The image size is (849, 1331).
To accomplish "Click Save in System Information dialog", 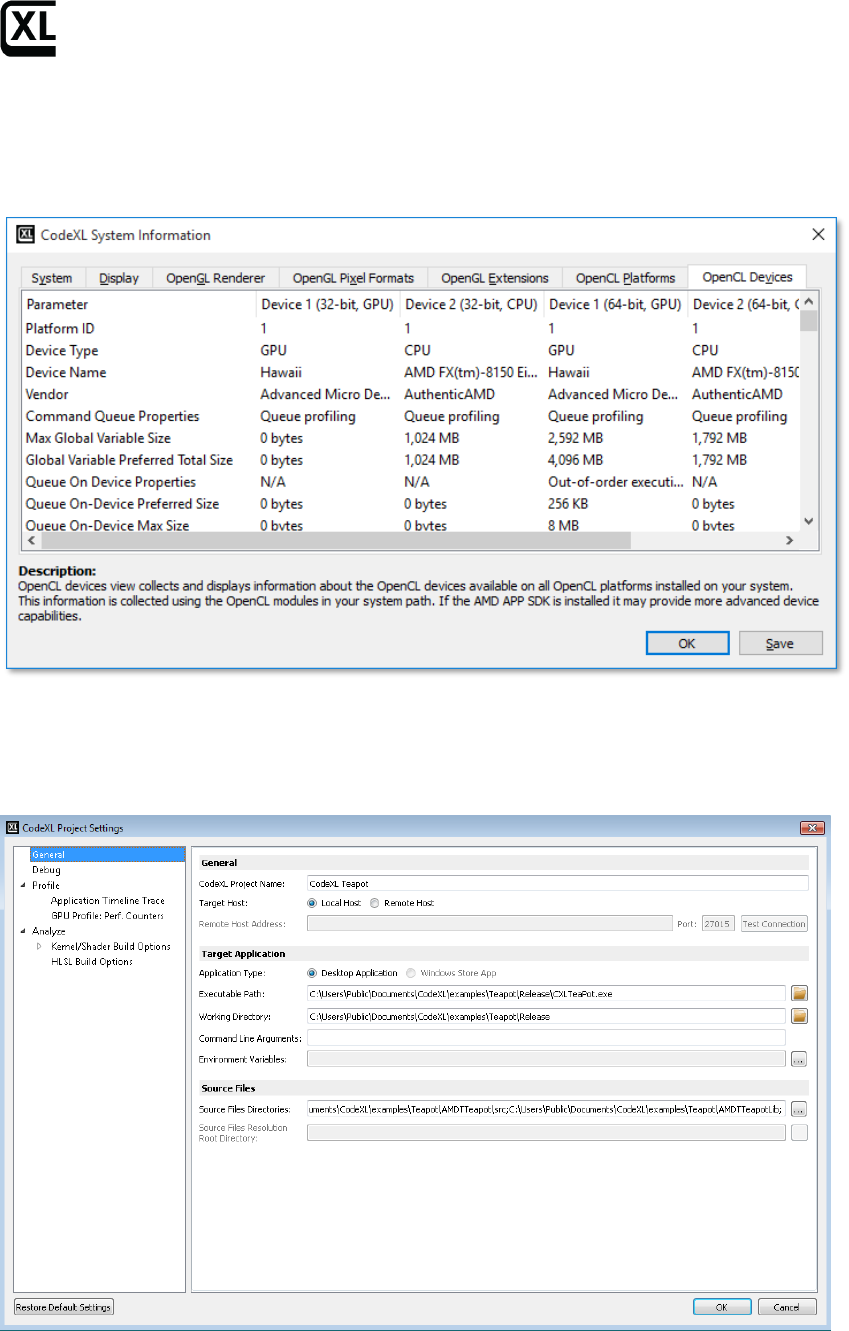I will click(781, 644).
